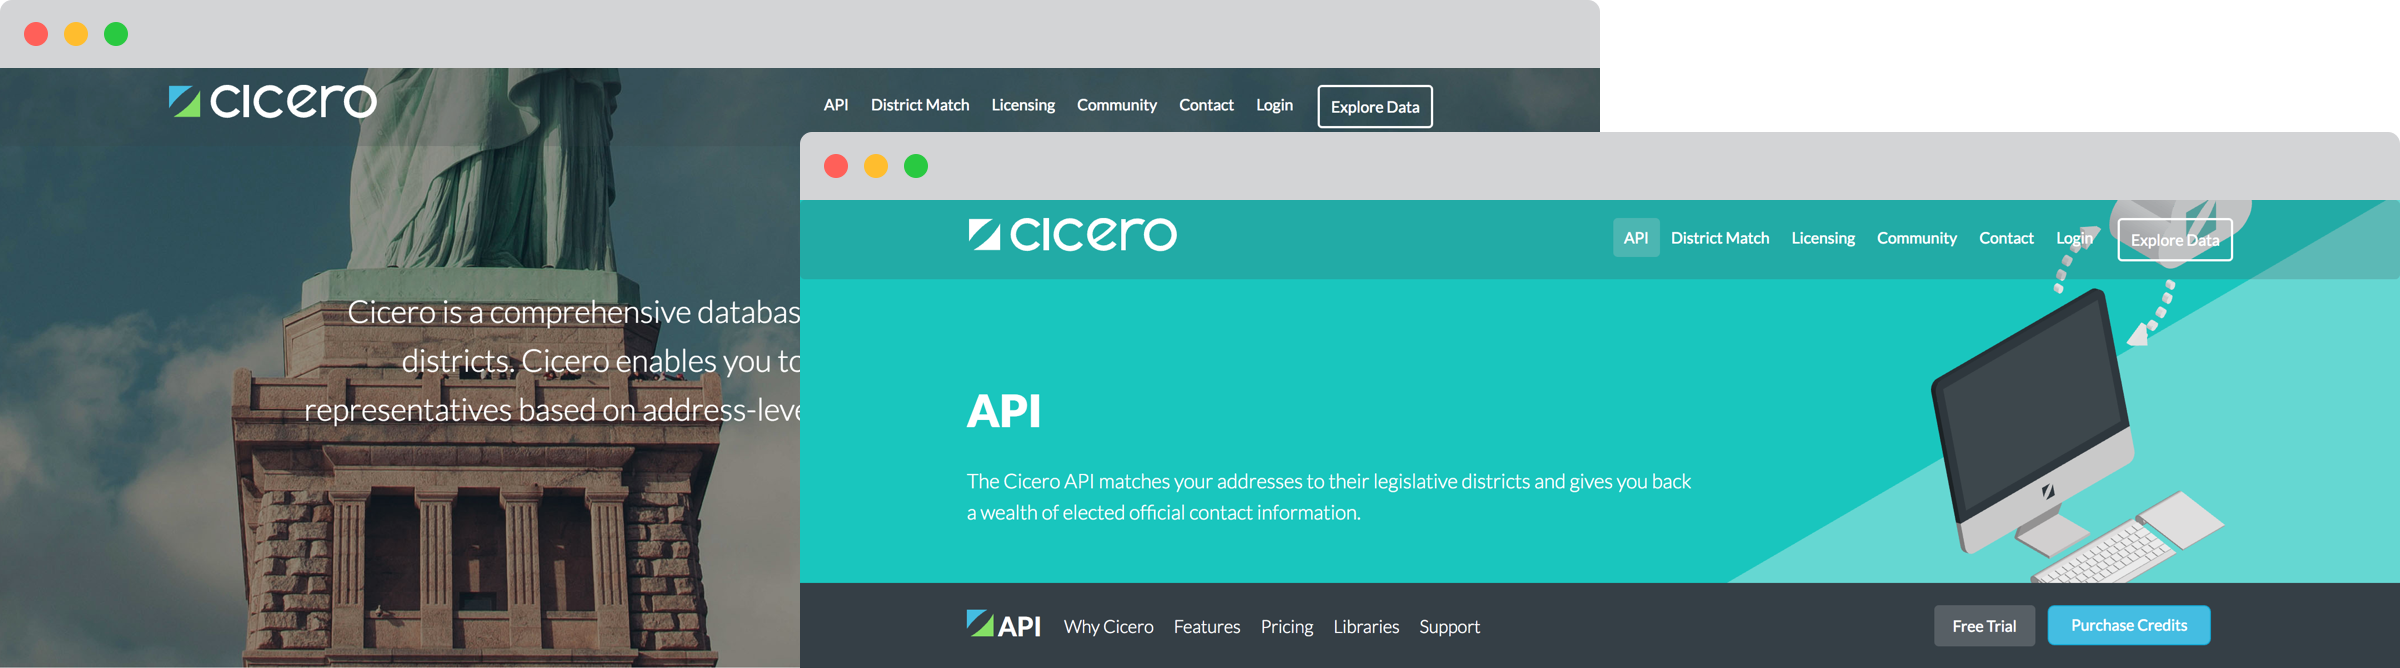
Task: Click the Free Trial button
Action: (x=1984, y=626)
